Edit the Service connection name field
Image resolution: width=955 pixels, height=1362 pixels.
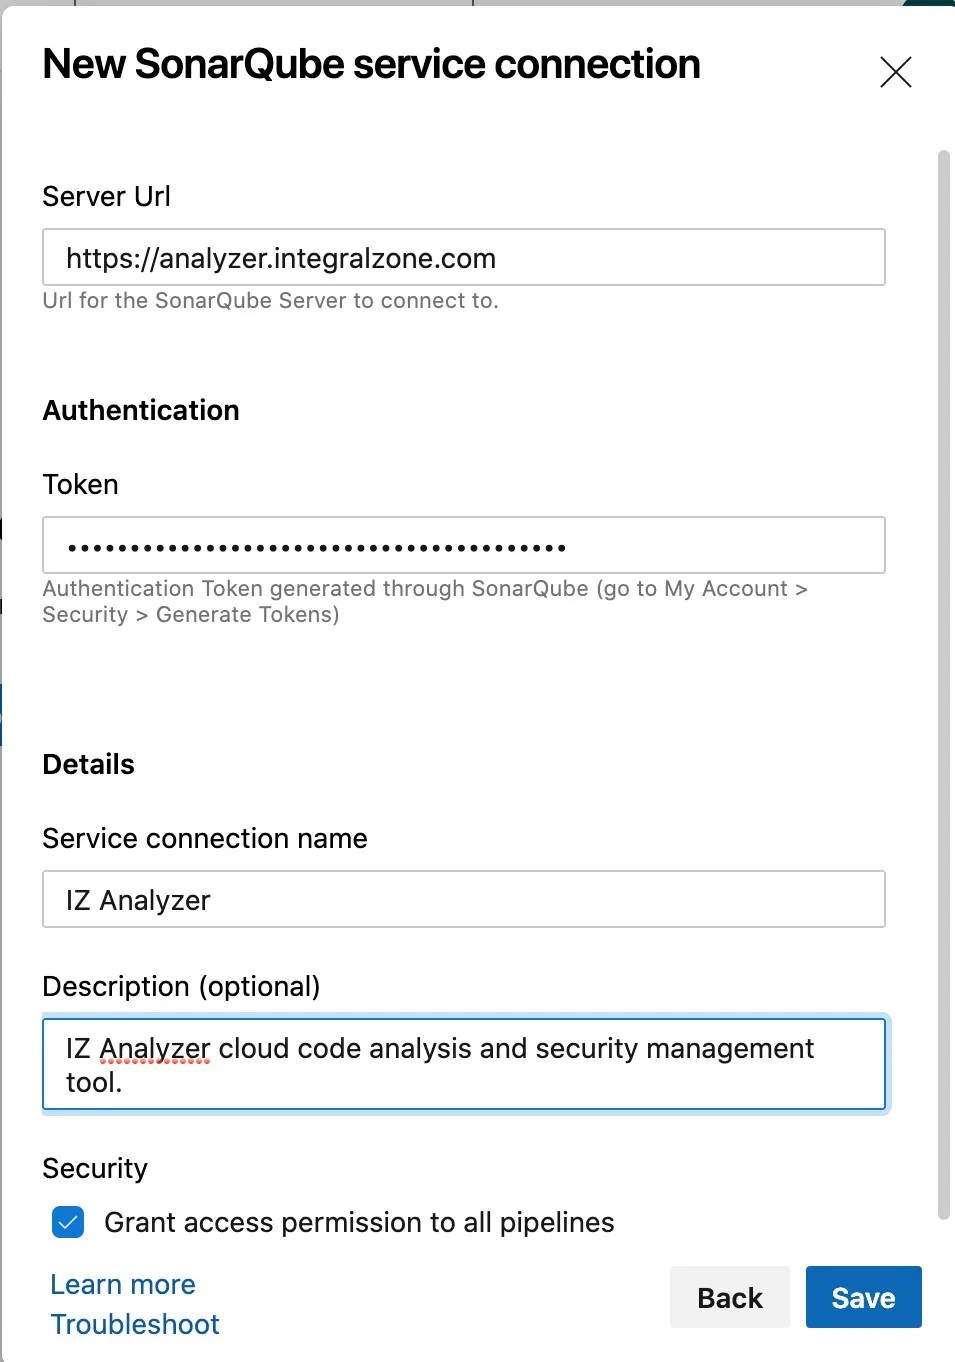[x=464, y=900]
